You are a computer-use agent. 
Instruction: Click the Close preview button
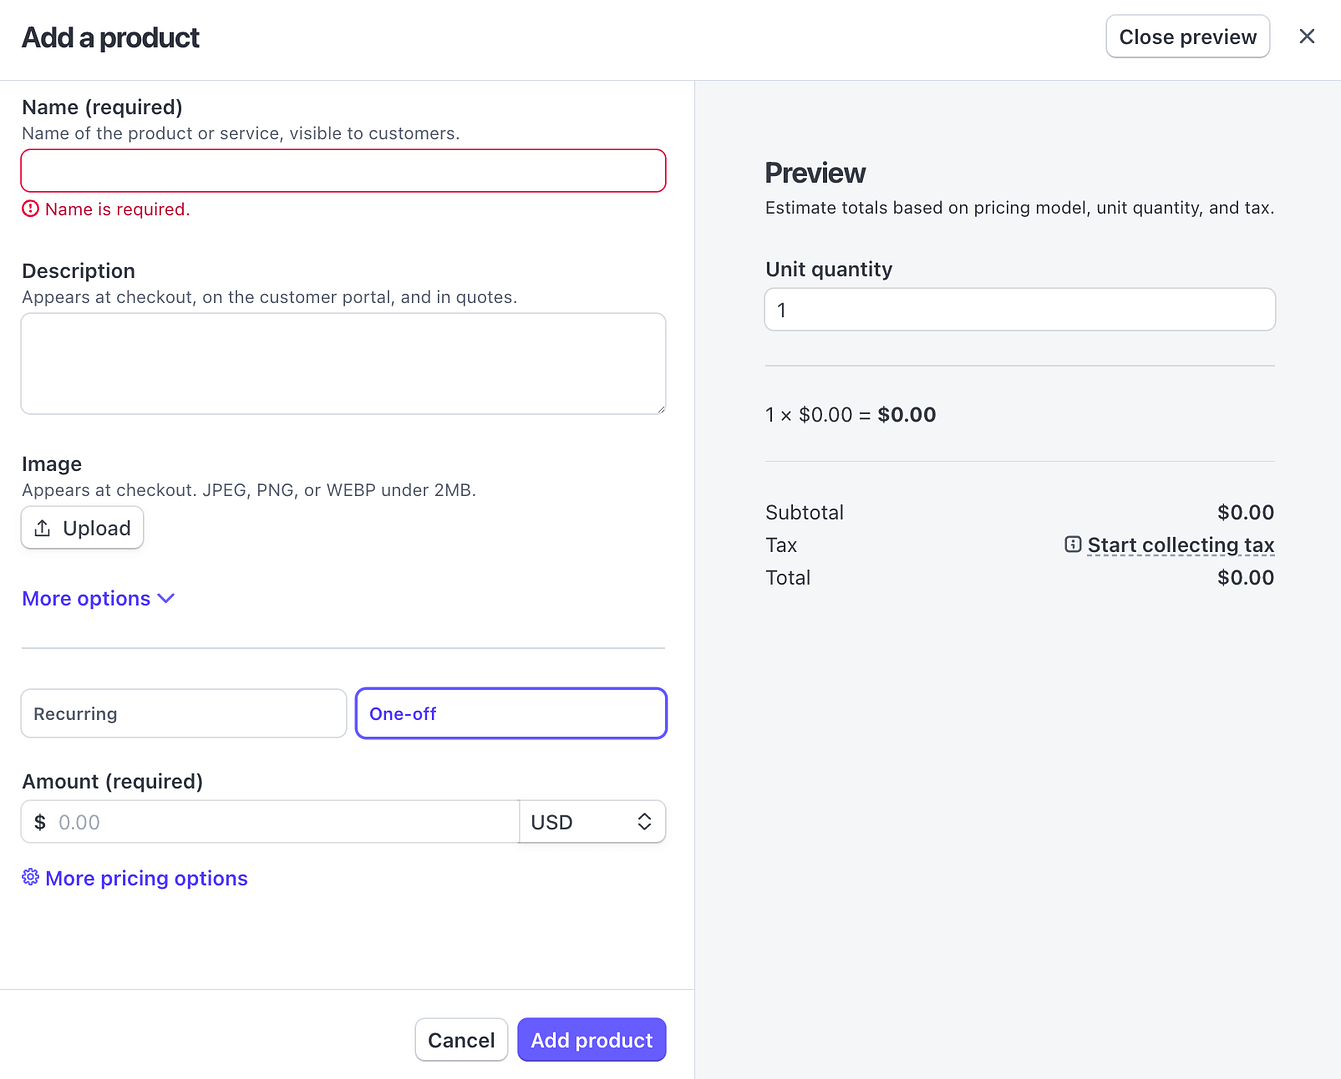click(1187, 36)
